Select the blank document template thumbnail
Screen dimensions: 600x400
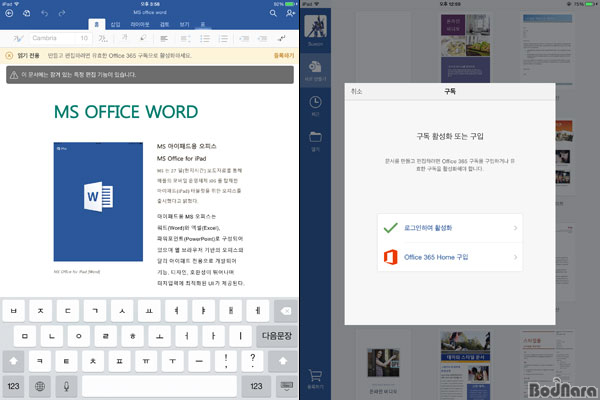pos(383,48)
